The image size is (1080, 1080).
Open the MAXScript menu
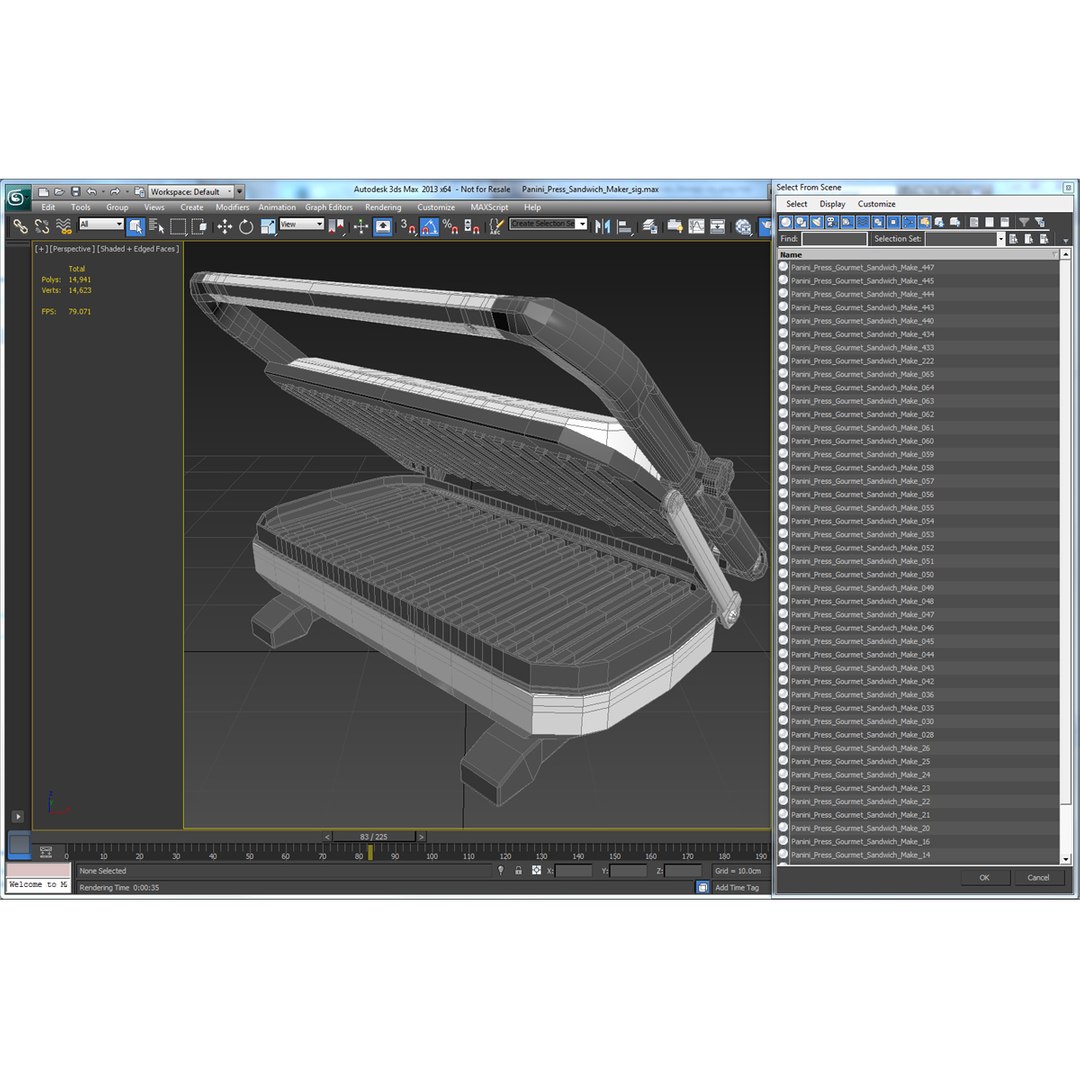click(x=489, y=207)
